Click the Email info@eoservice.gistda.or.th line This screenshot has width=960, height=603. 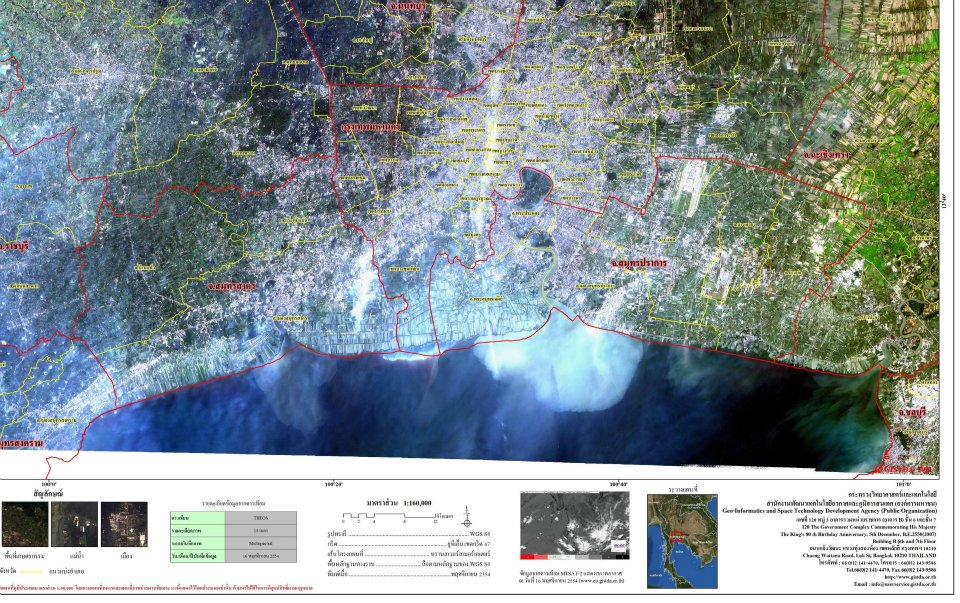click(895, 585)
